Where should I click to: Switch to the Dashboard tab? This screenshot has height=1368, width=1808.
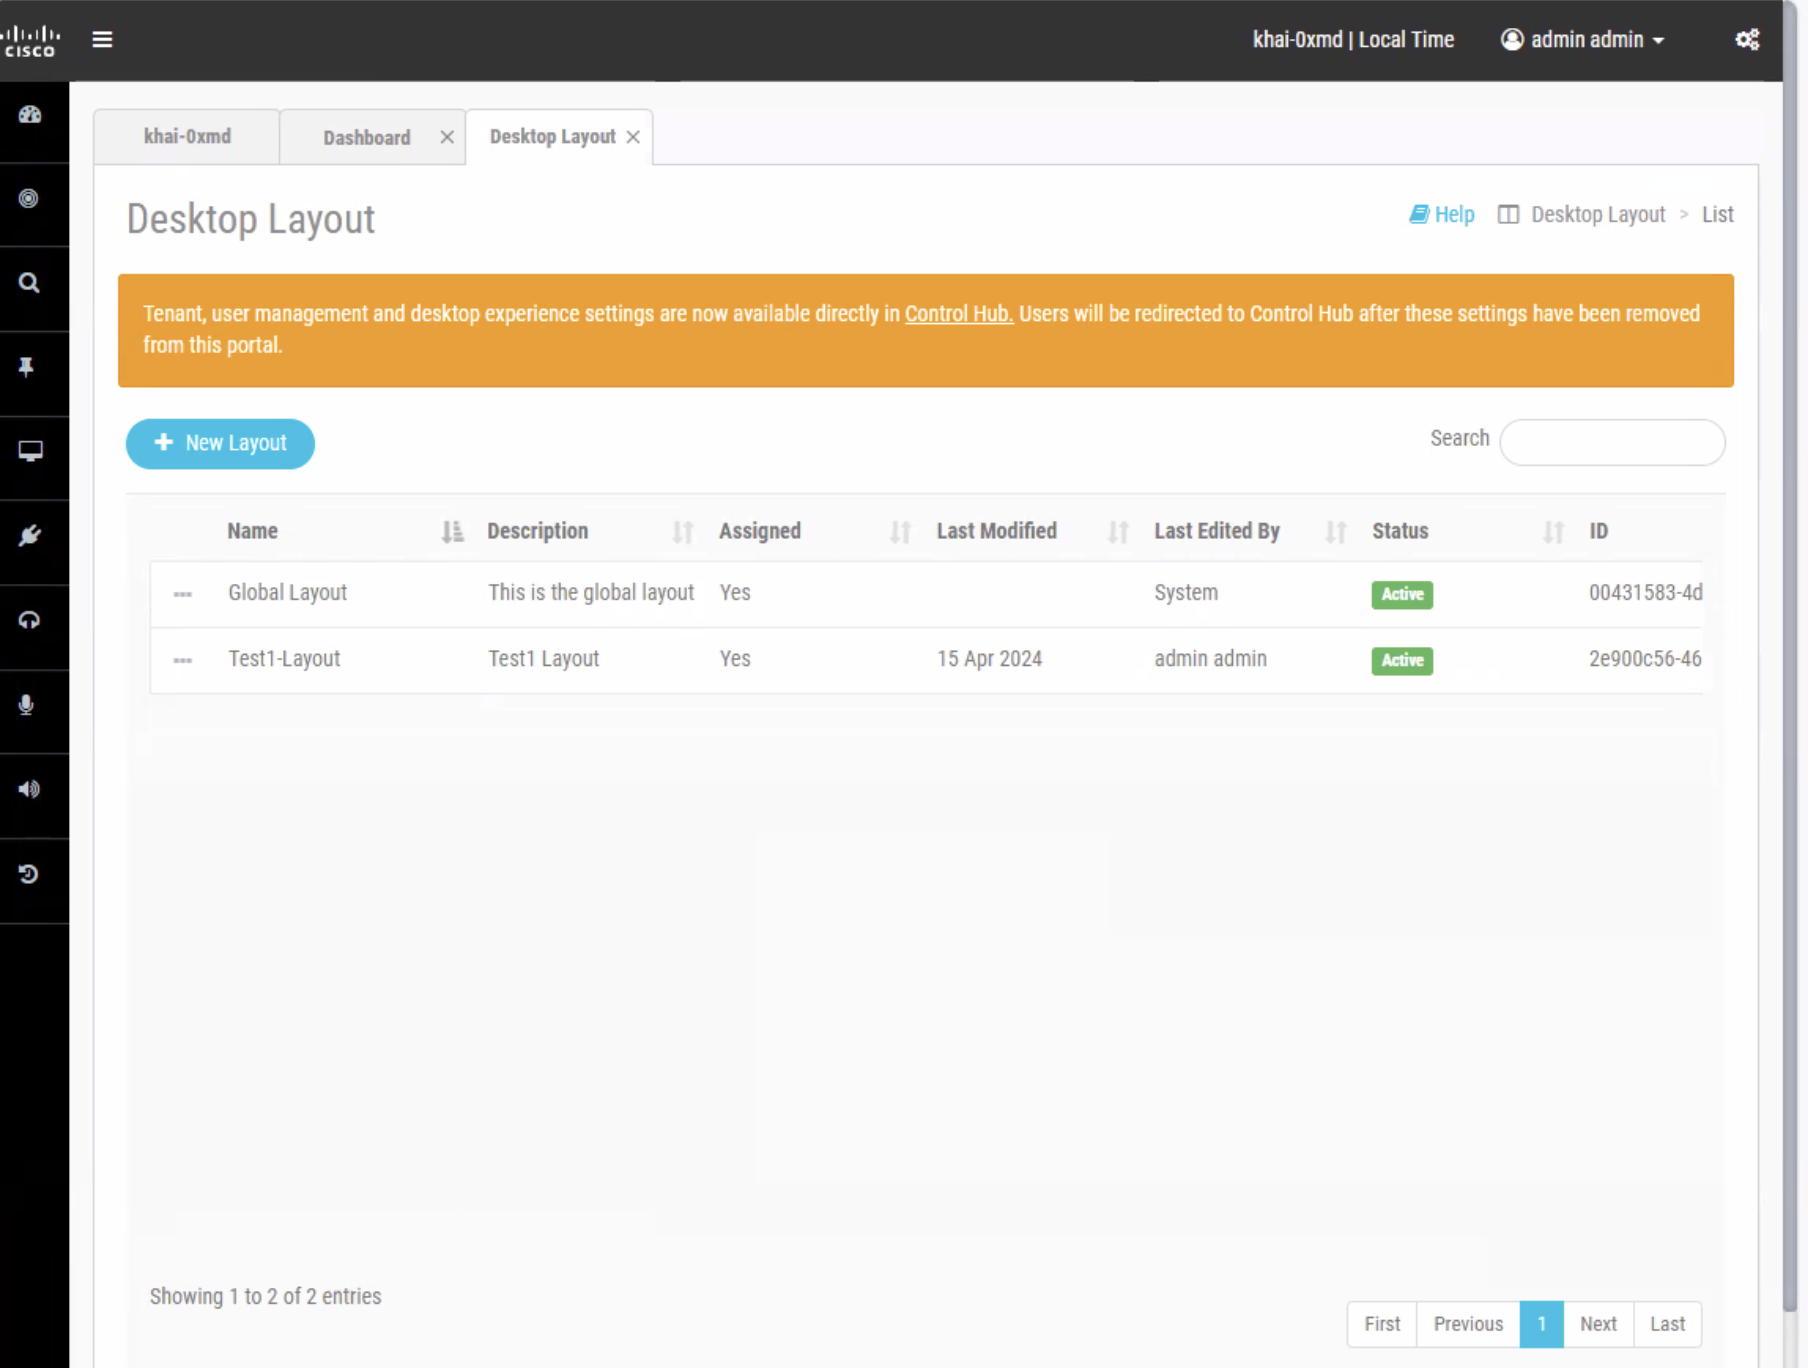point(366,137)
